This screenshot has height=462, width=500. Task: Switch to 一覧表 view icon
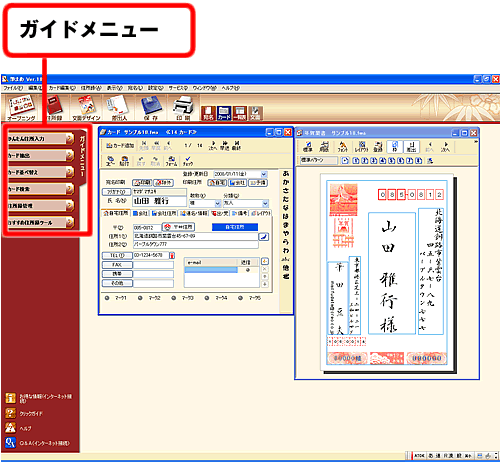pyautogui.click(x=240, y=113)
